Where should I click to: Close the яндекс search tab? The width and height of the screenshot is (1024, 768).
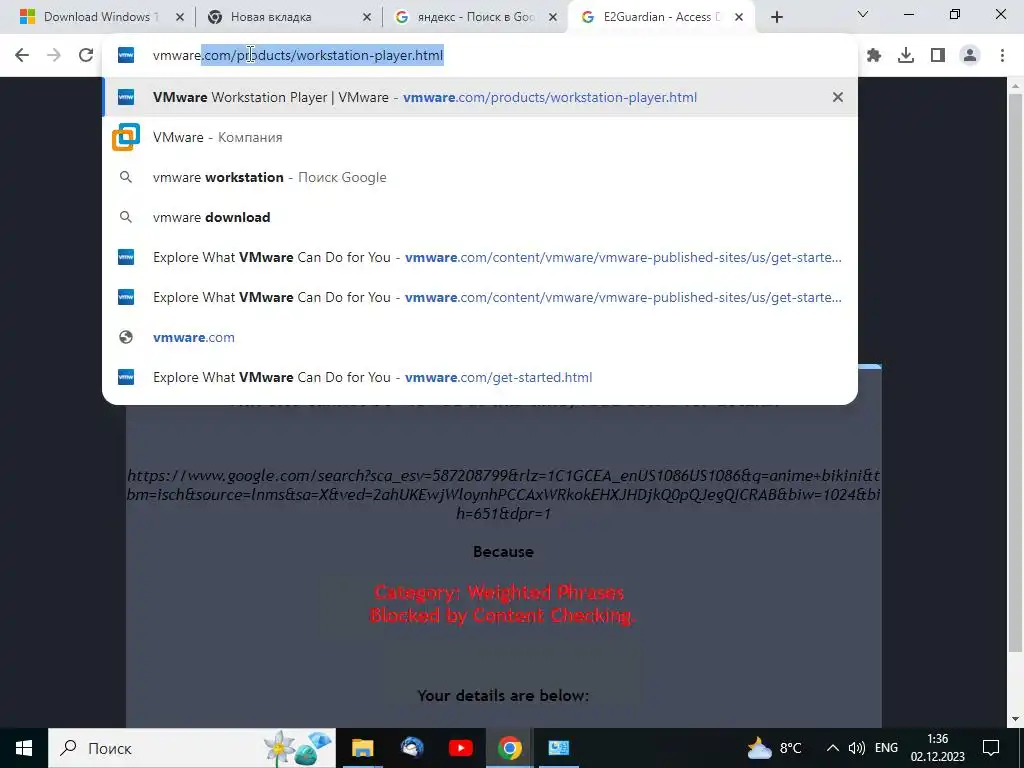(553, 17)
